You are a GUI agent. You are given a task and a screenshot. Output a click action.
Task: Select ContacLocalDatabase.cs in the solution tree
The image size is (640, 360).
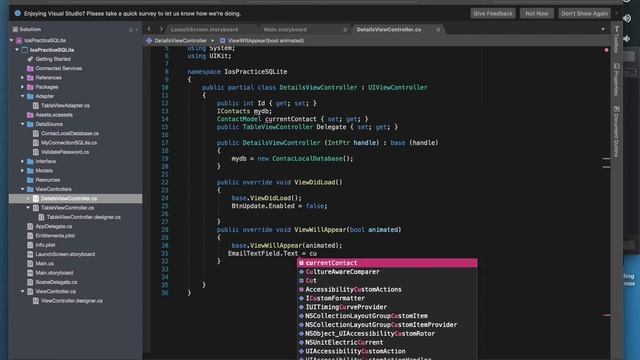(x=70, y=133)
